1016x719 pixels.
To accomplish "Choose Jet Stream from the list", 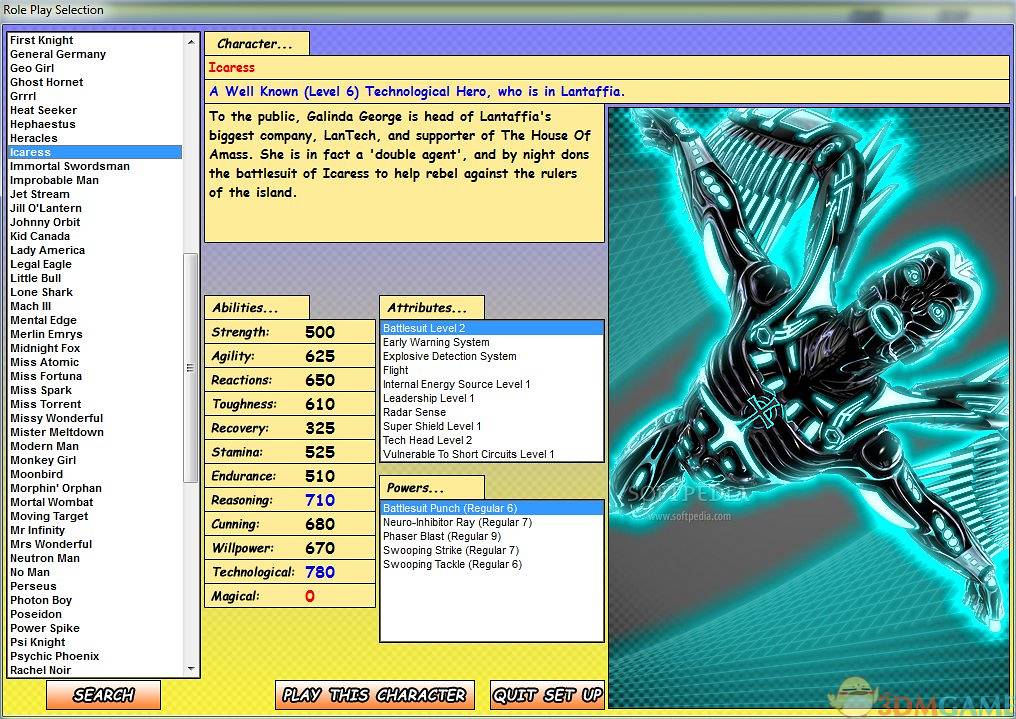I will pyautogui.click(x=40, y=194).
